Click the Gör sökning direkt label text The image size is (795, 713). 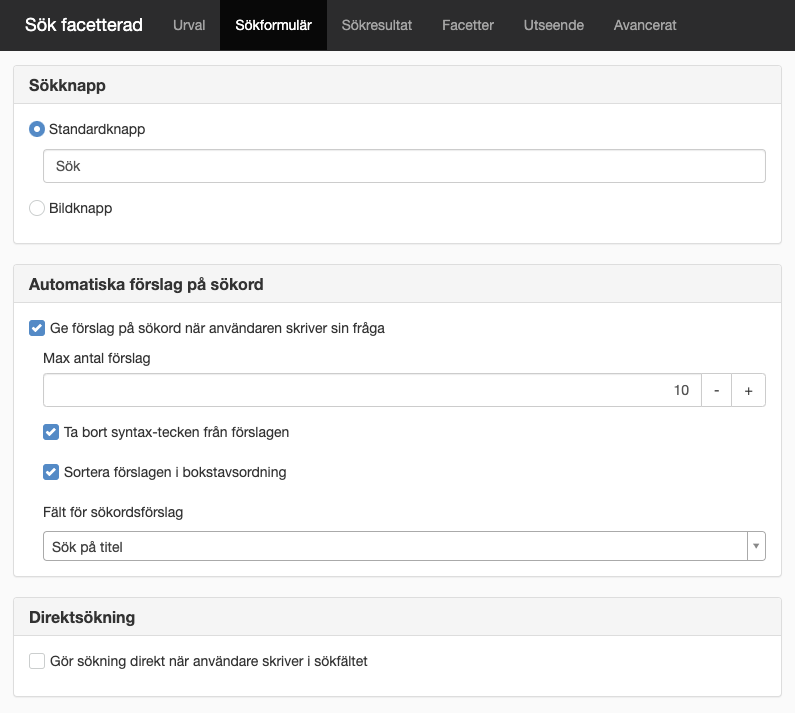point(208,661)
